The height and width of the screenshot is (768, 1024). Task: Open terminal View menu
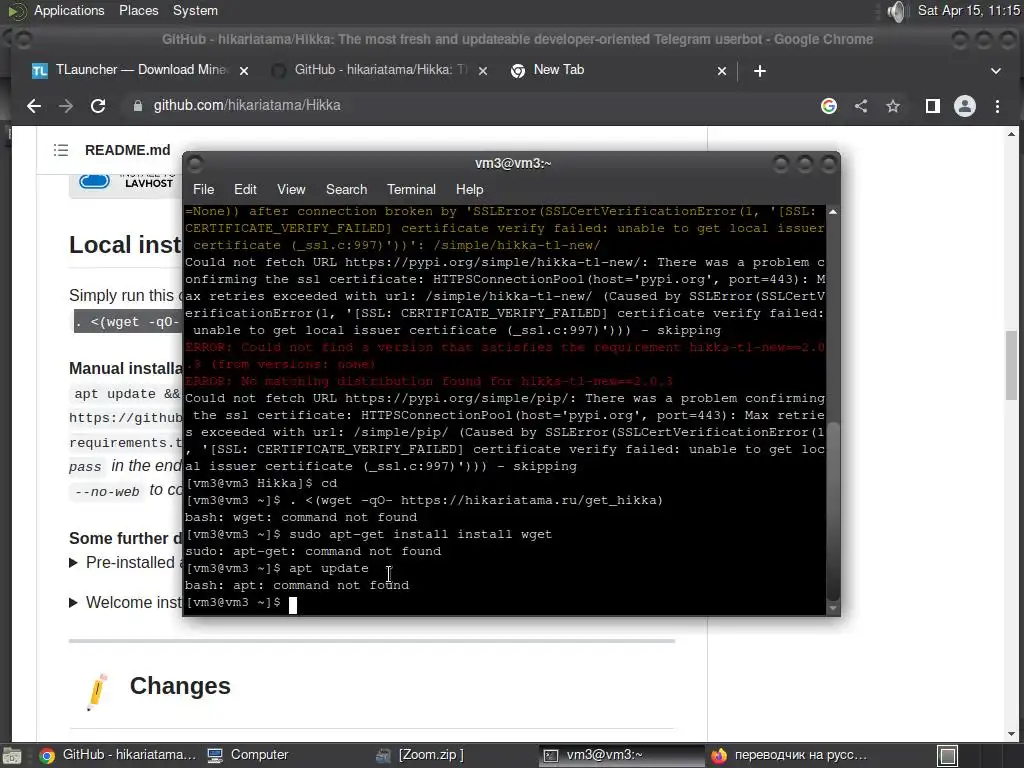[291, 189]
